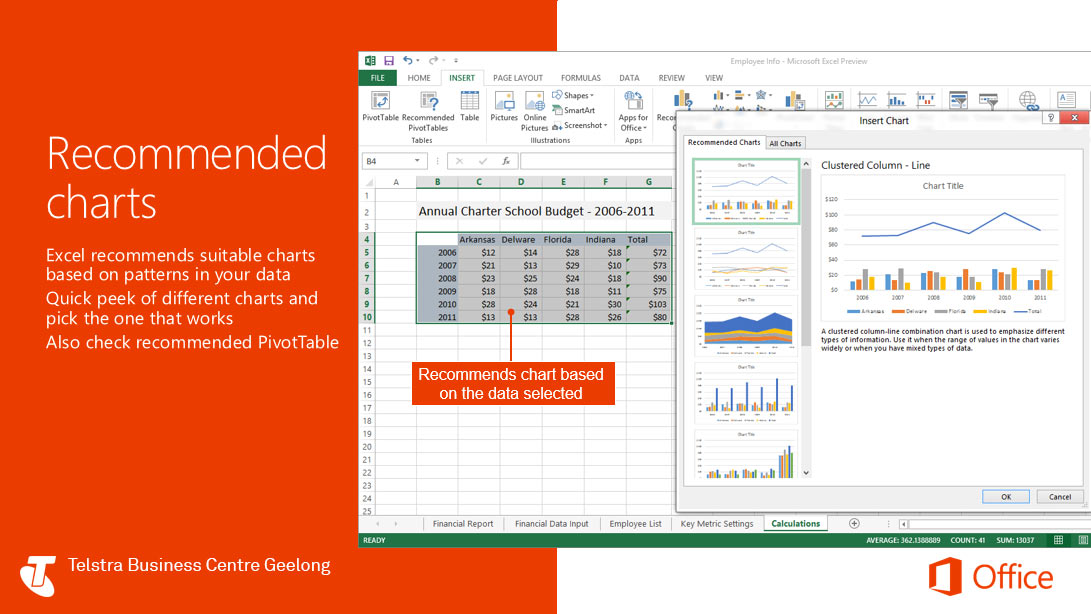Insert a Table
This screenshot has width=1091, height=614.
470,107
